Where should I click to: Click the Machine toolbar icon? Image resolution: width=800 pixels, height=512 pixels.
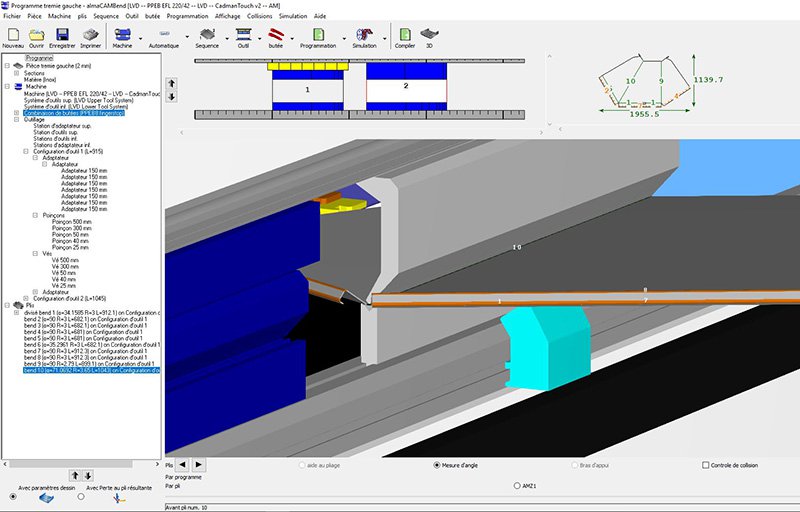(x=122, y=35)
